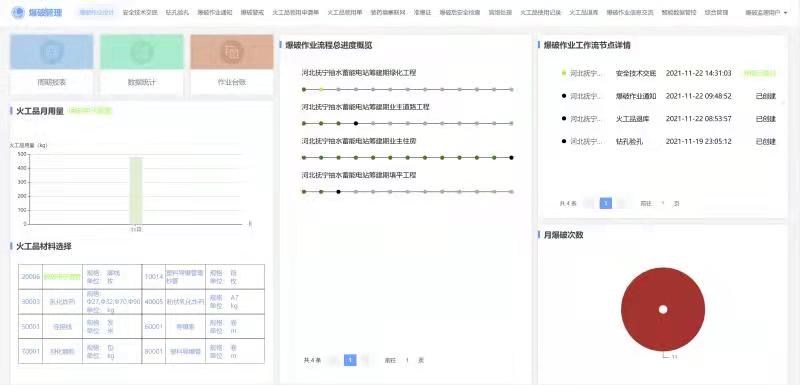
Task: Select the 安全技术交底 menu item
Action: (140, 12)
